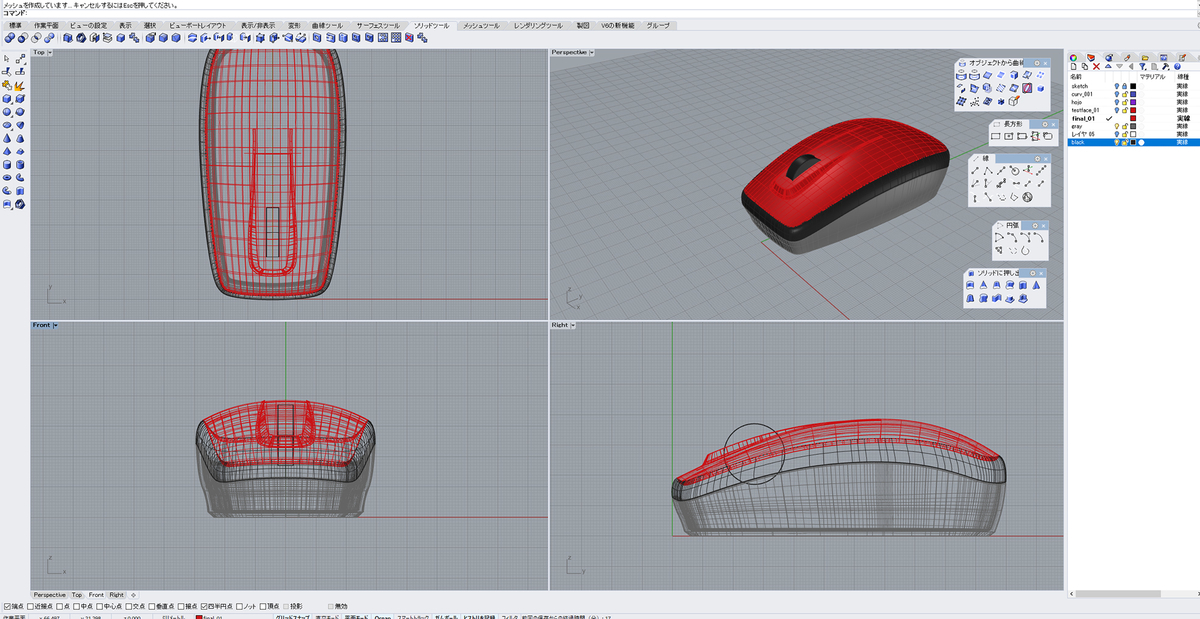Image resolution: width=1200 pixels, height=619 pixels.
Task: Switch to the レンダリングツール toolbar tab
Action: pyautogui.click(x=538, y=25)
